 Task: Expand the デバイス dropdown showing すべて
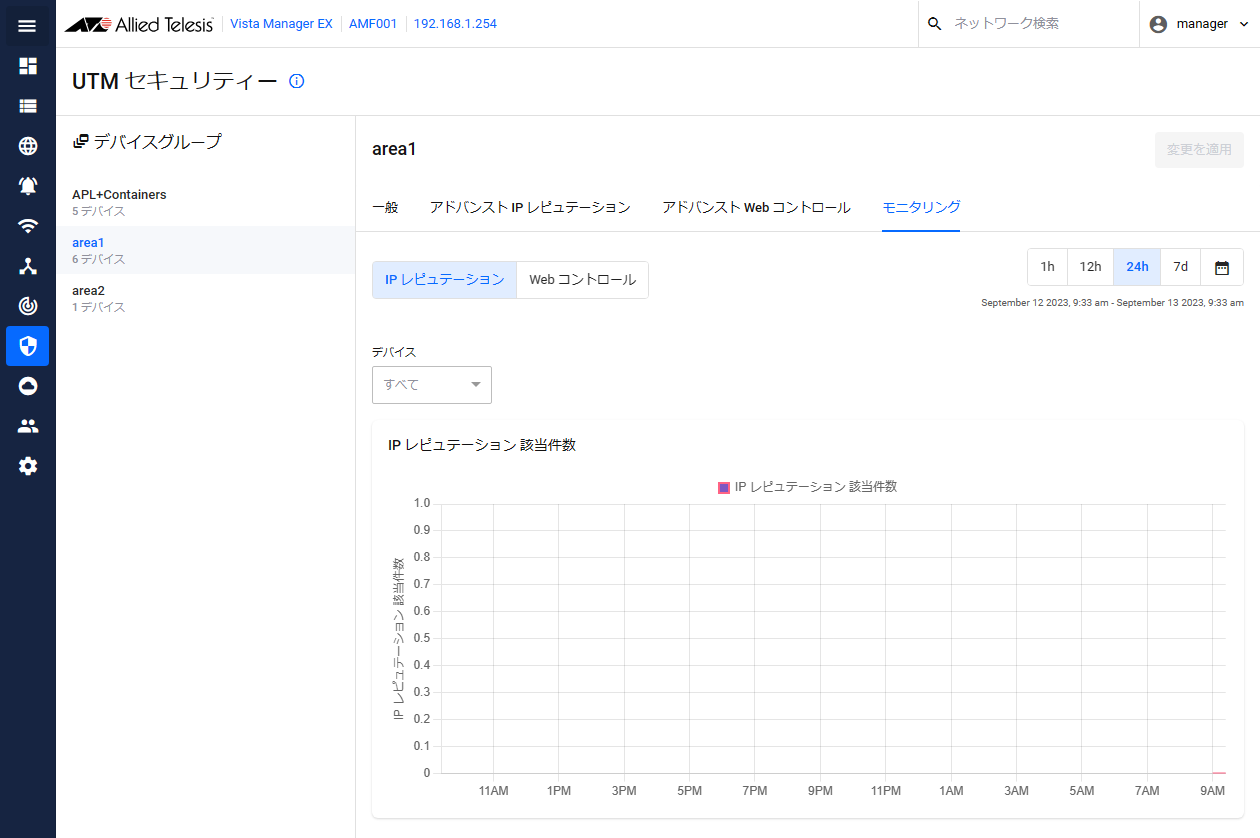(x=431, y=385)
